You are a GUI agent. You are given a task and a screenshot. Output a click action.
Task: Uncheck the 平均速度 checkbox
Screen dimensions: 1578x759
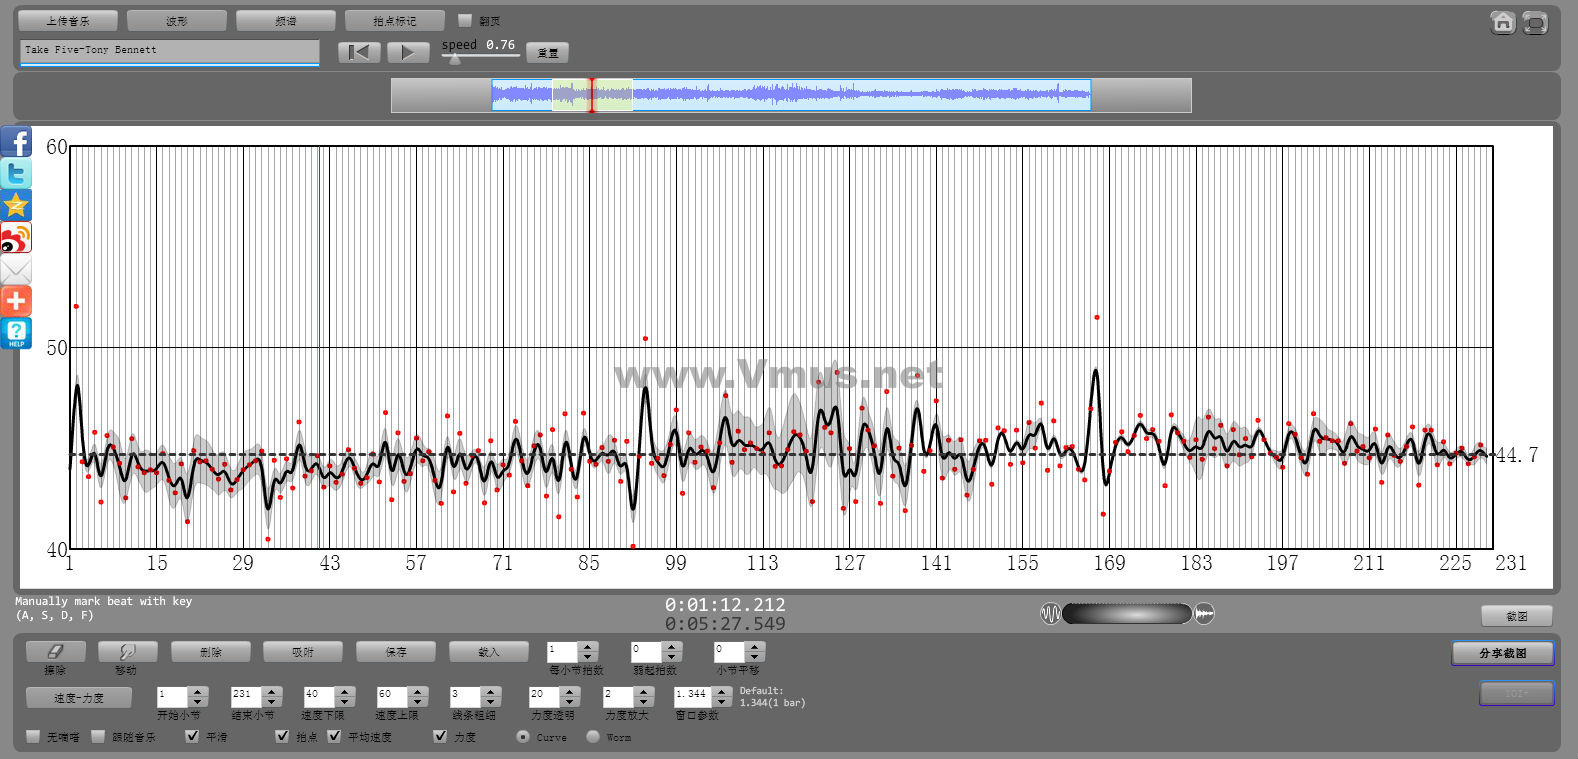pos(335,736)
